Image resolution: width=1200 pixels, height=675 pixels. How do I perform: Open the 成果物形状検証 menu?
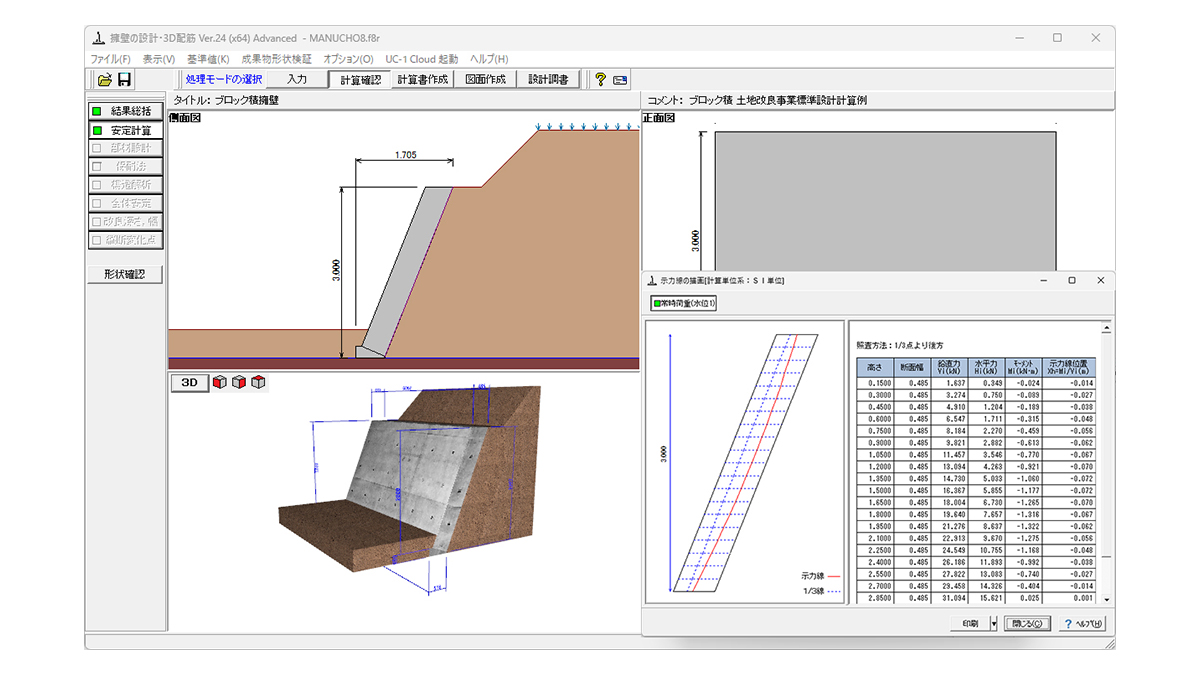point(276,59)
